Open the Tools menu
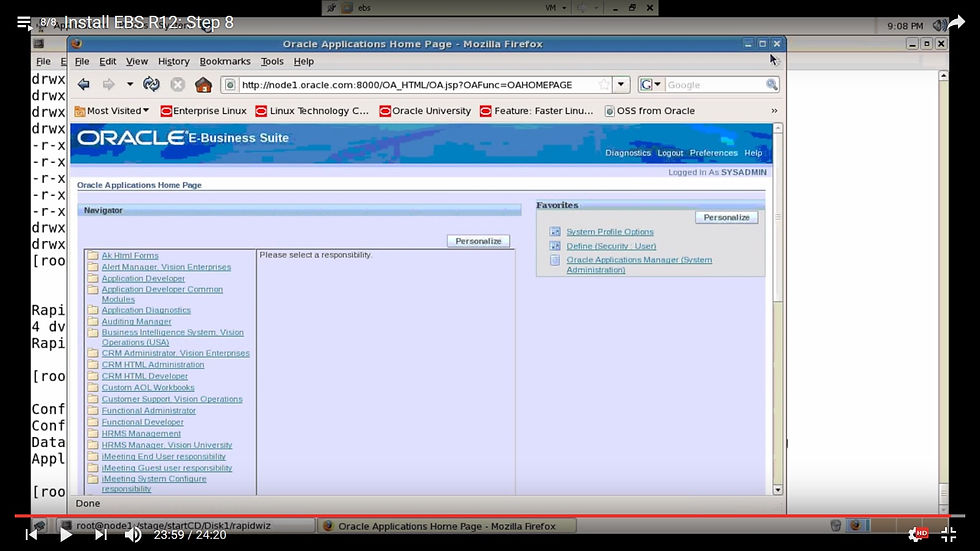 [272, 61]
